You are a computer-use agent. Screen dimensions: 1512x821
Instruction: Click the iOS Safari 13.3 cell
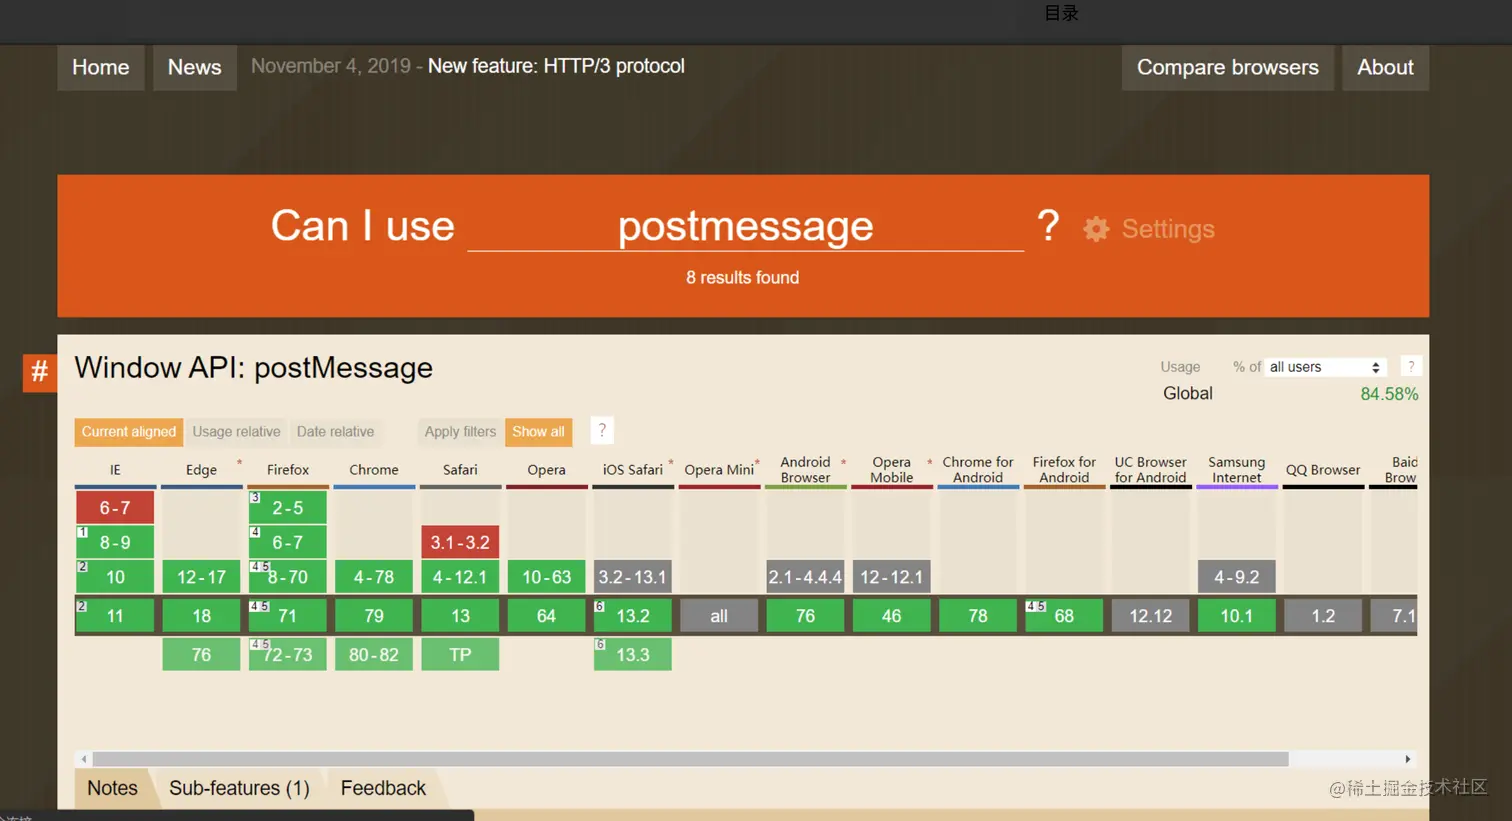[633, 655]
